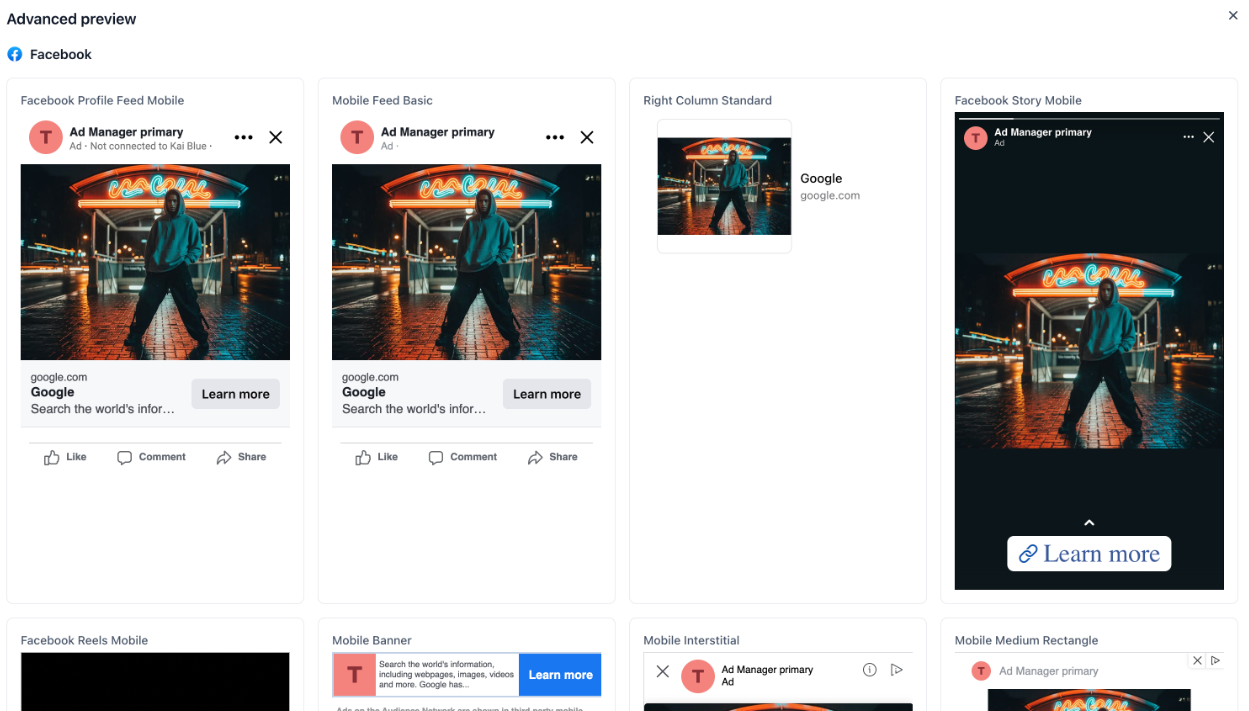The height and width of the screenshot is (711, 1249).
Task: Click Share in Facebook Profile Feed Mobile
Action: click(241, 457)
